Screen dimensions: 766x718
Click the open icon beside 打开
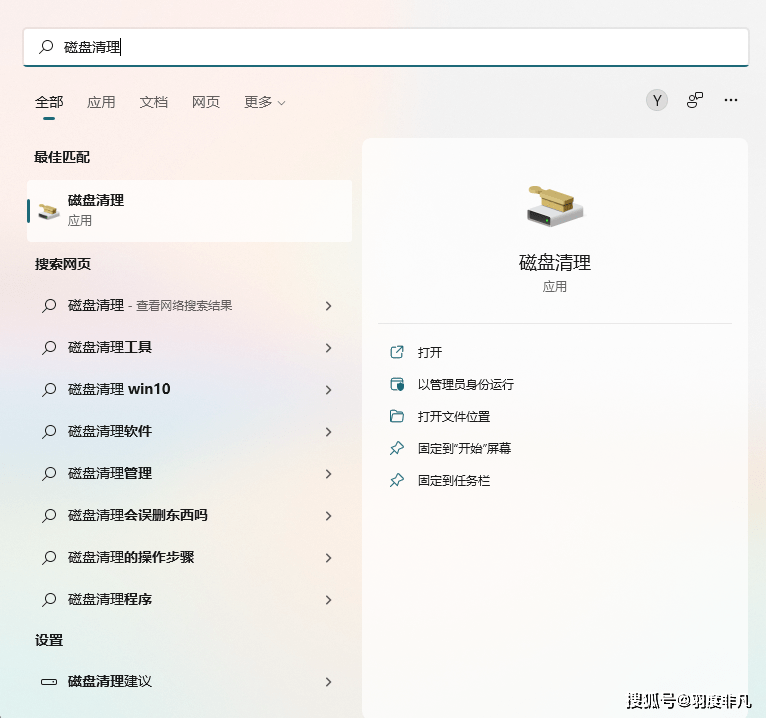pyautogui.click(x=397, y=352)
